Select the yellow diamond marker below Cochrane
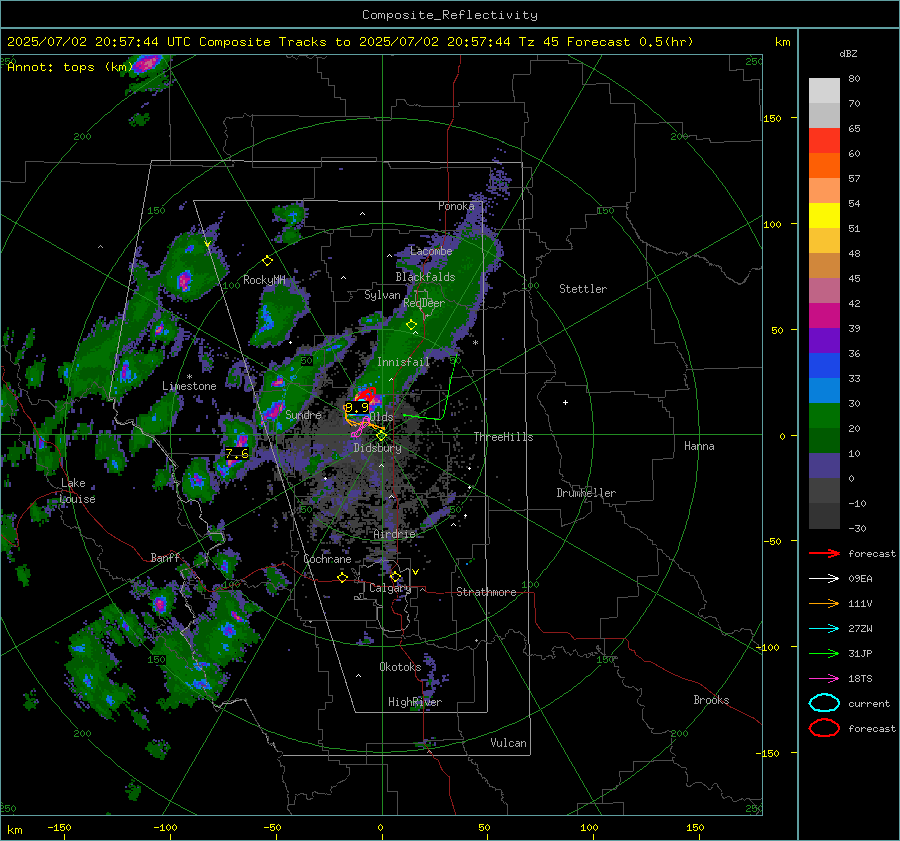900x841 pixels. click(x=343, y=578)
